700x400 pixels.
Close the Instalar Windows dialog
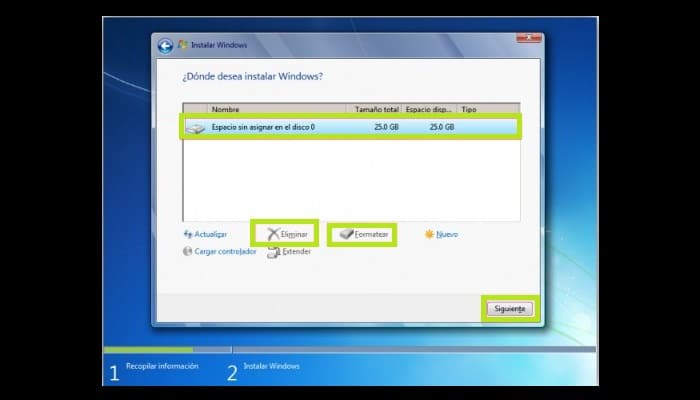[x=529, y=38]
